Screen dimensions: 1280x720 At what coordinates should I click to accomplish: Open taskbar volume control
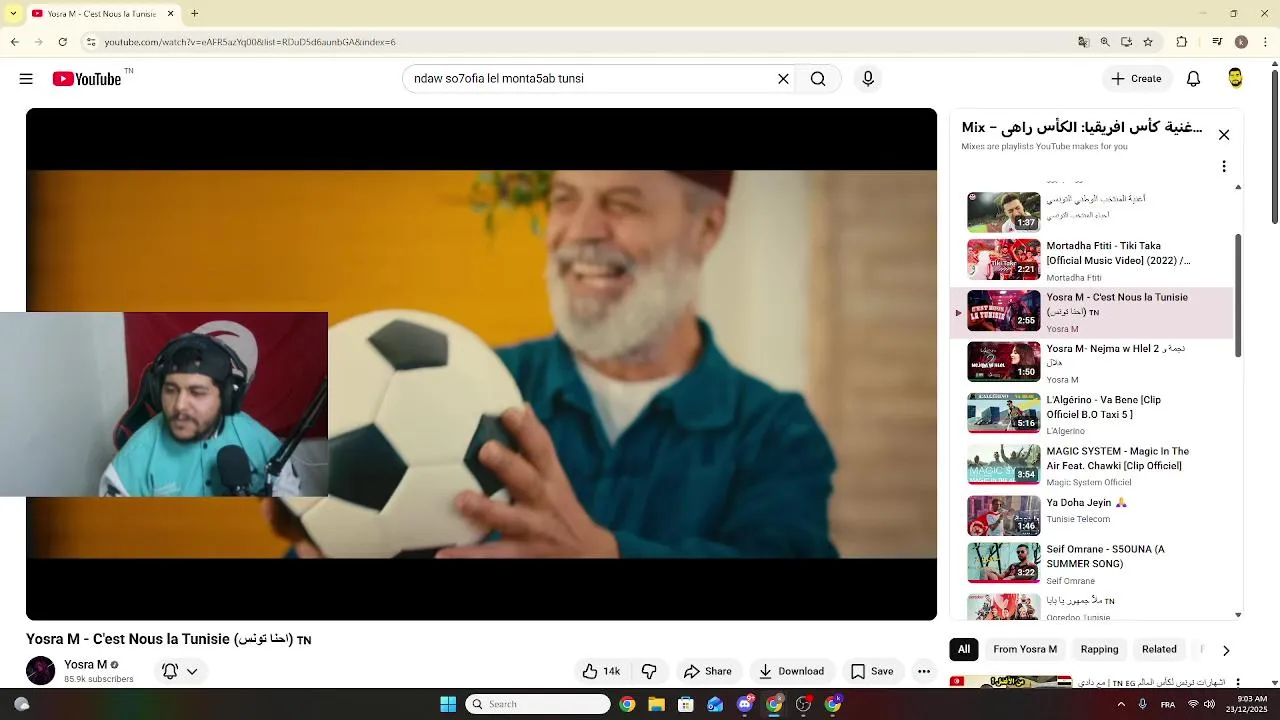[1210, 704]
